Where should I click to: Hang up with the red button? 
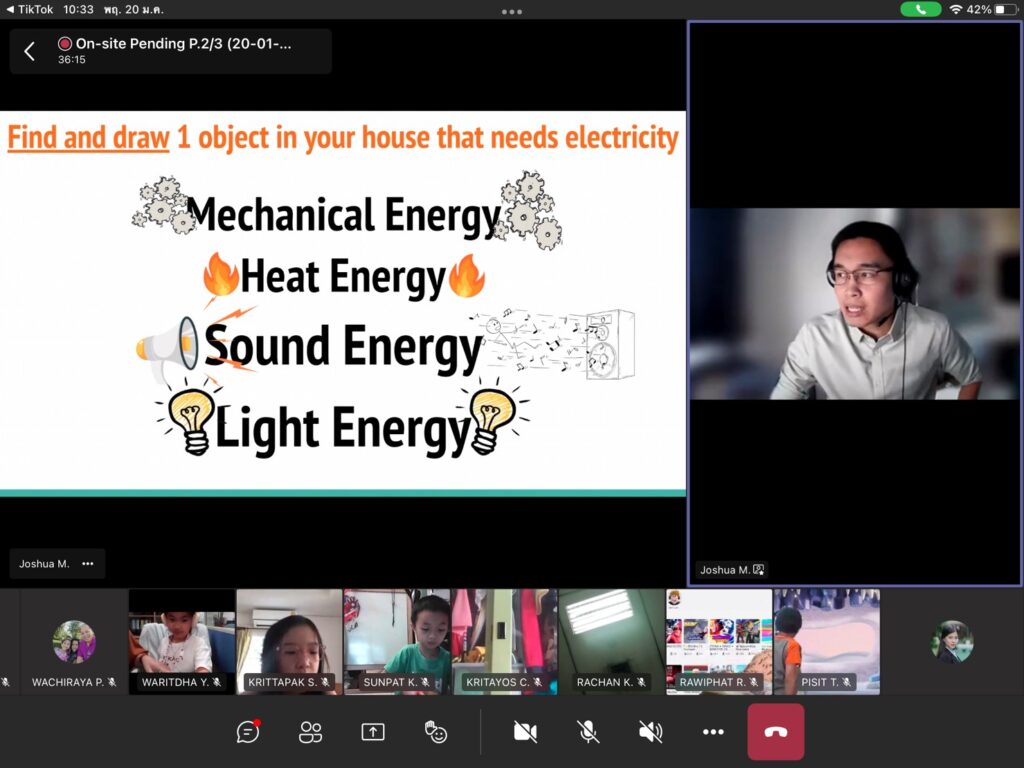(x=775, y=732)
